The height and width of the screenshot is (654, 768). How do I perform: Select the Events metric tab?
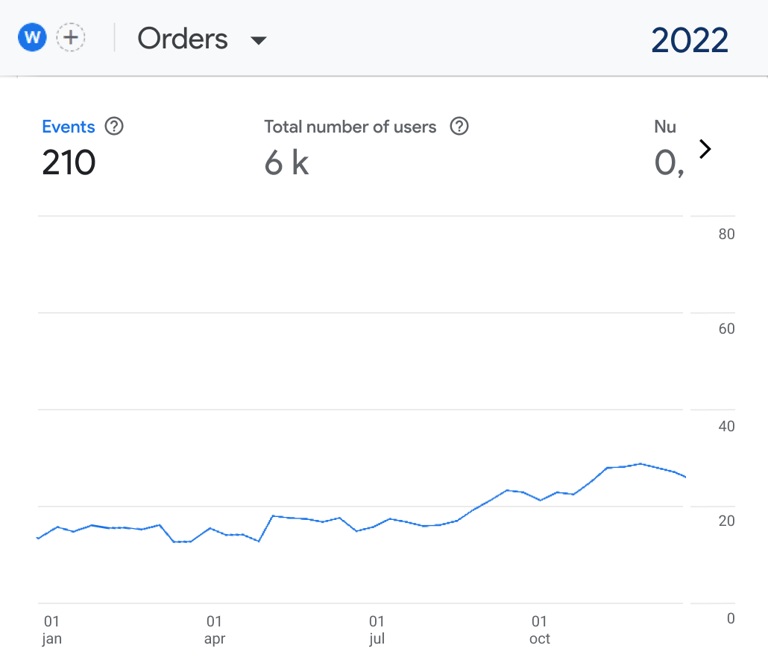click(x=68, y=127)
